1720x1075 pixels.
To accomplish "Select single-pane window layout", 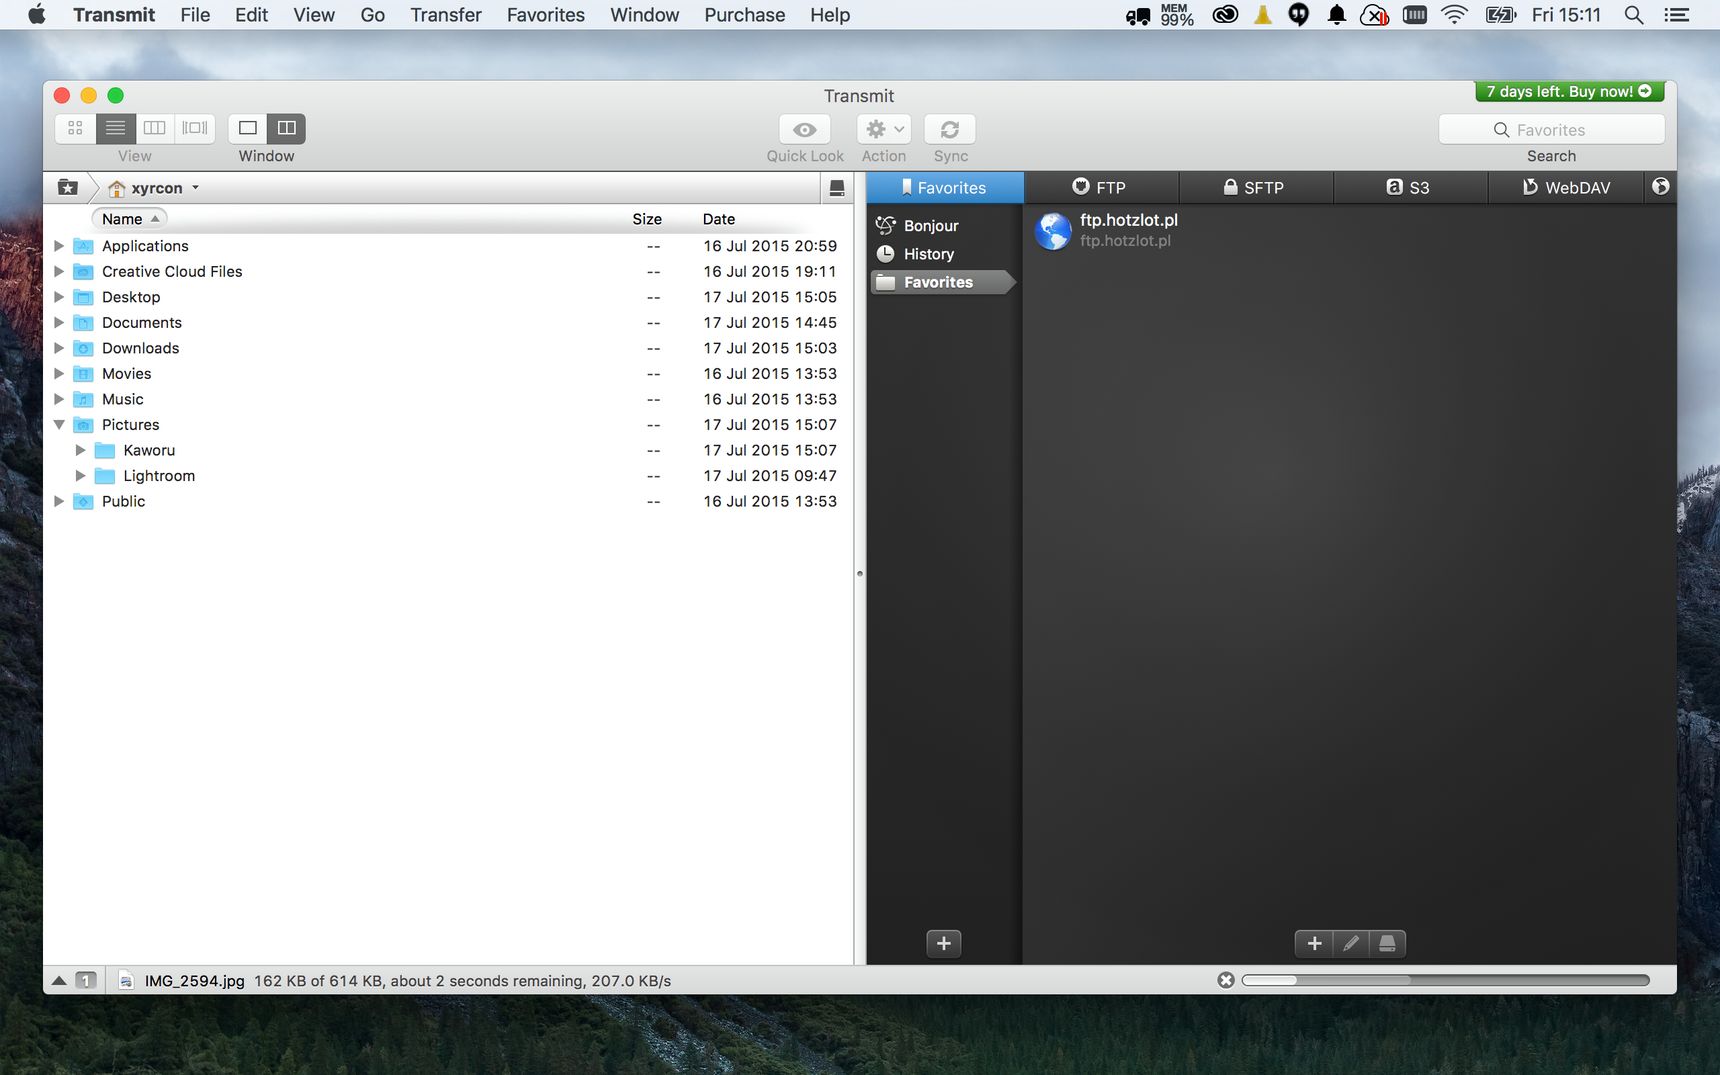I will (248, 128).
